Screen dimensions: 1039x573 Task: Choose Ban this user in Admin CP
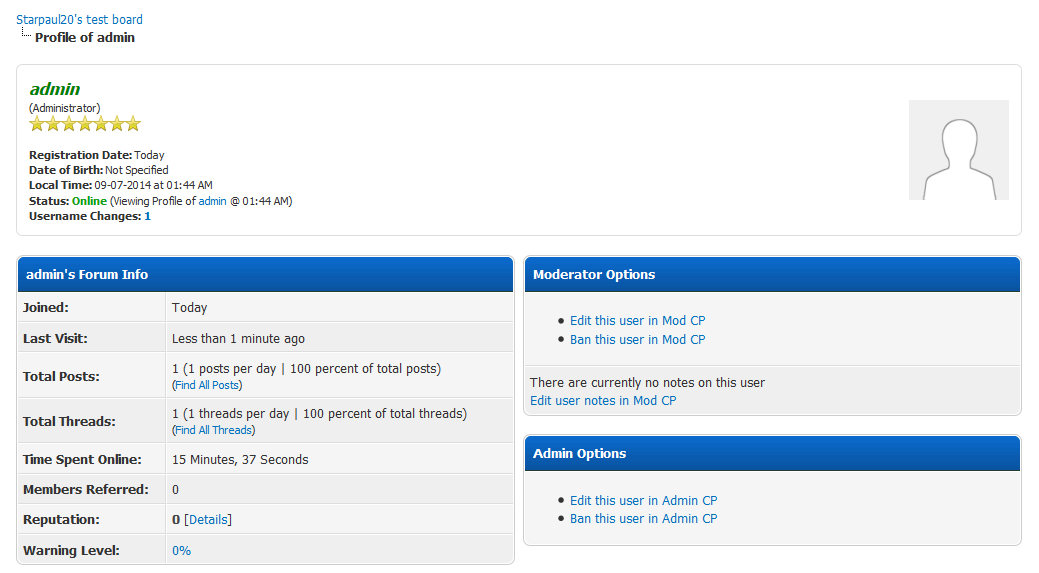coord(643,519)
